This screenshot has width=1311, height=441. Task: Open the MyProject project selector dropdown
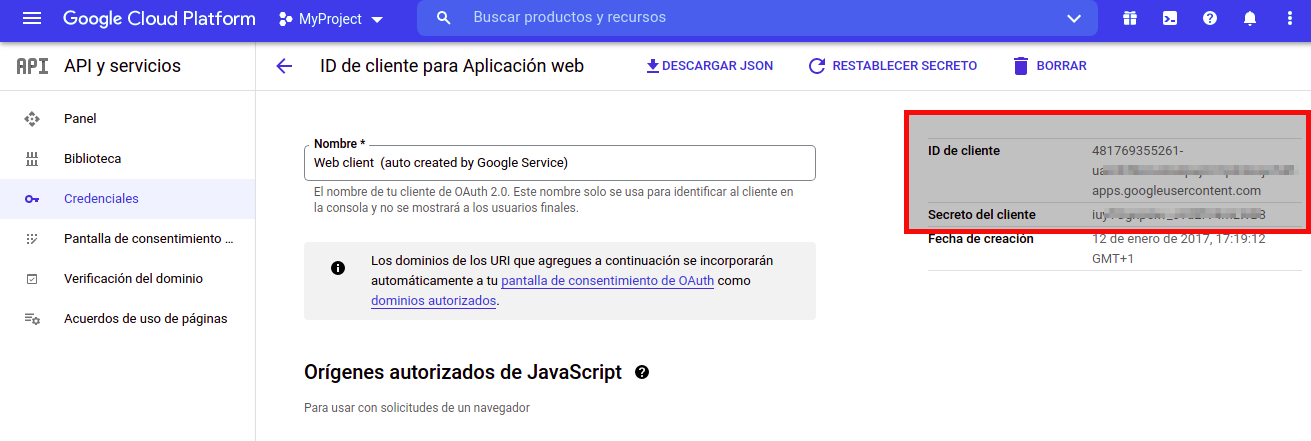[331, 19]
